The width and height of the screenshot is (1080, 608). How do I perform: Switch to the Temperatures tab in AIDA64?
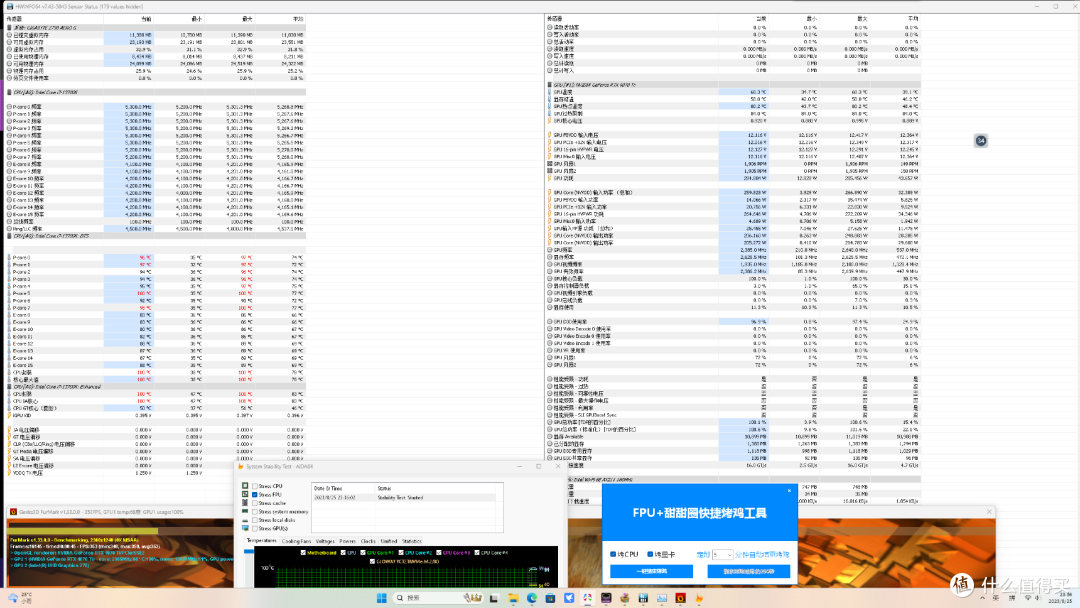click(261, 541)
